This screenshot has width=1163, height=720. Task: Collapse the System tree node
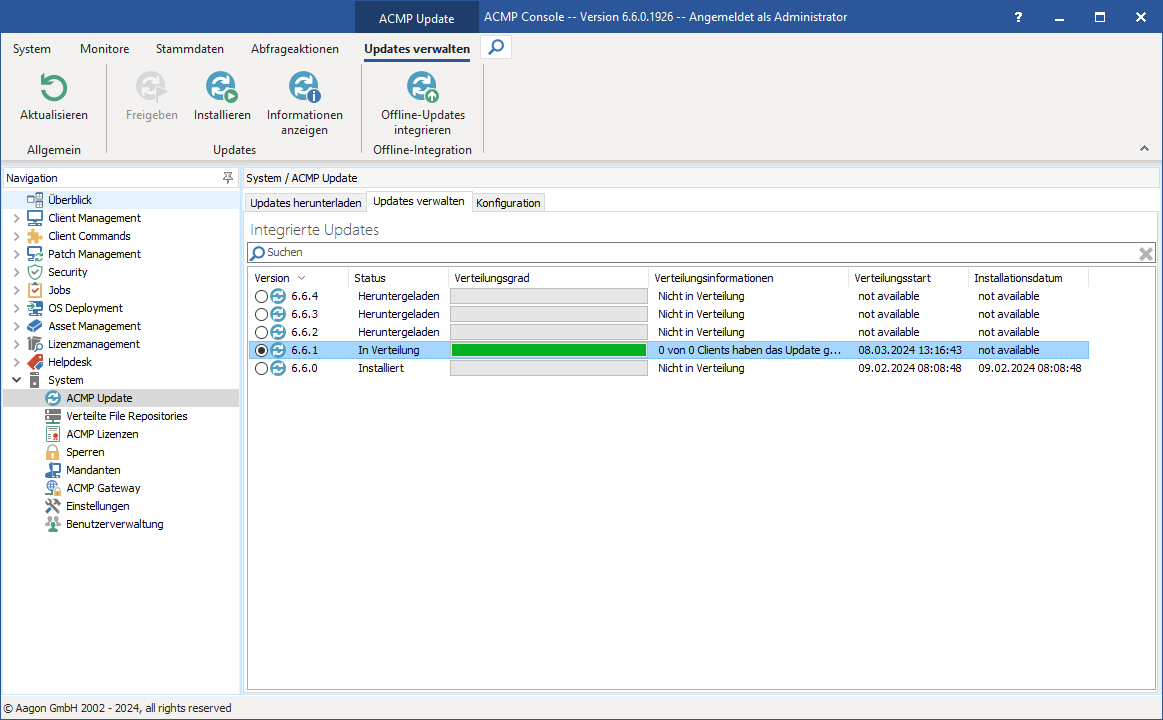click(16, 380)
